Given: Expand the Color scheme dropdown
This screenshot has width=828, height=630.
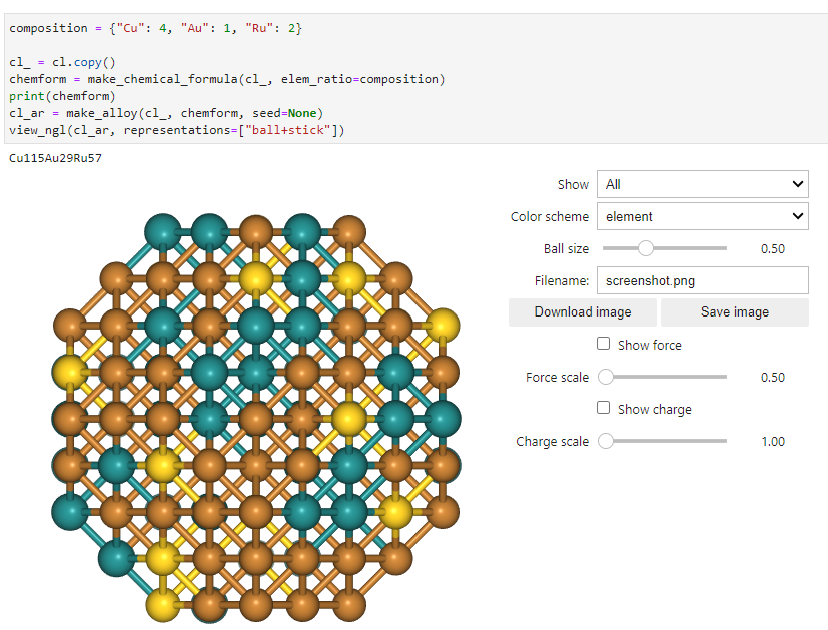Looking at the screenshot, I should coord(702,216).
